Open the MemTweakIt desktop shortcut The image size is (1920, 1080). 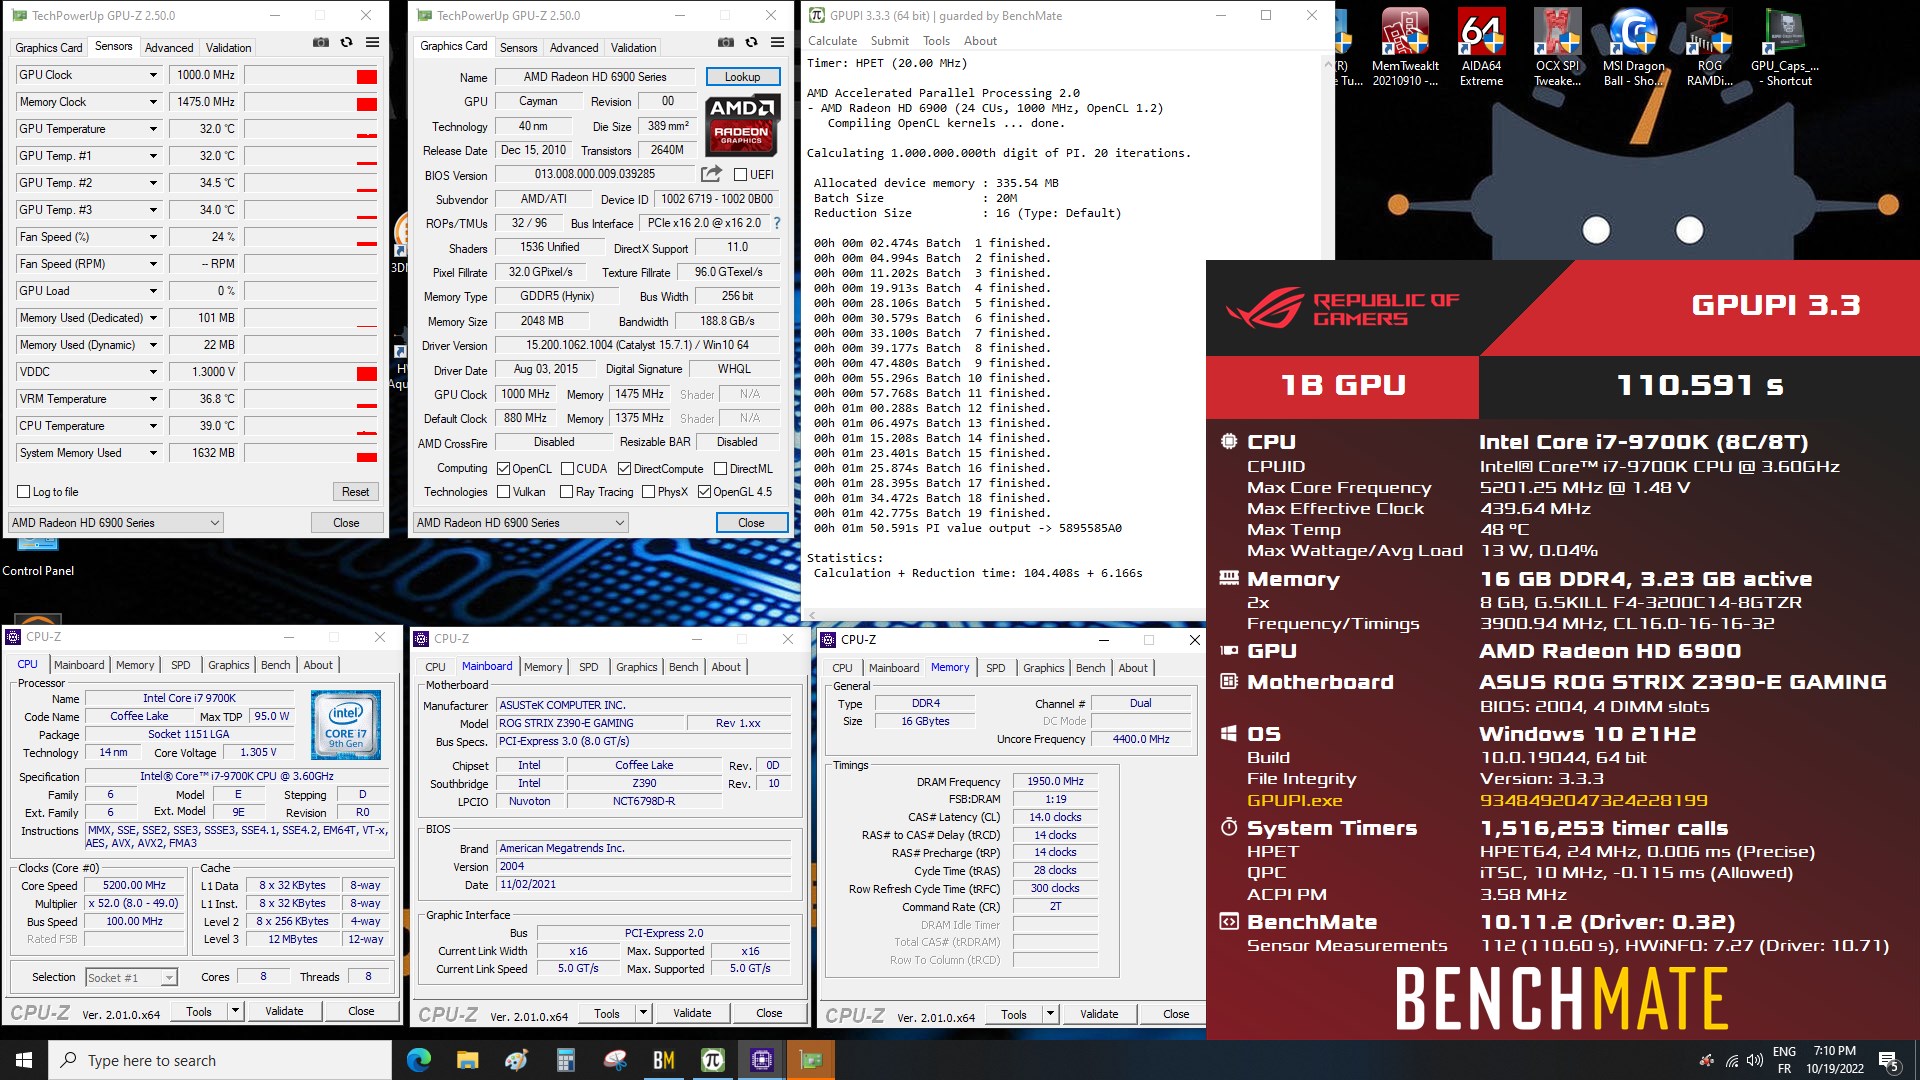coord(1405,47)
